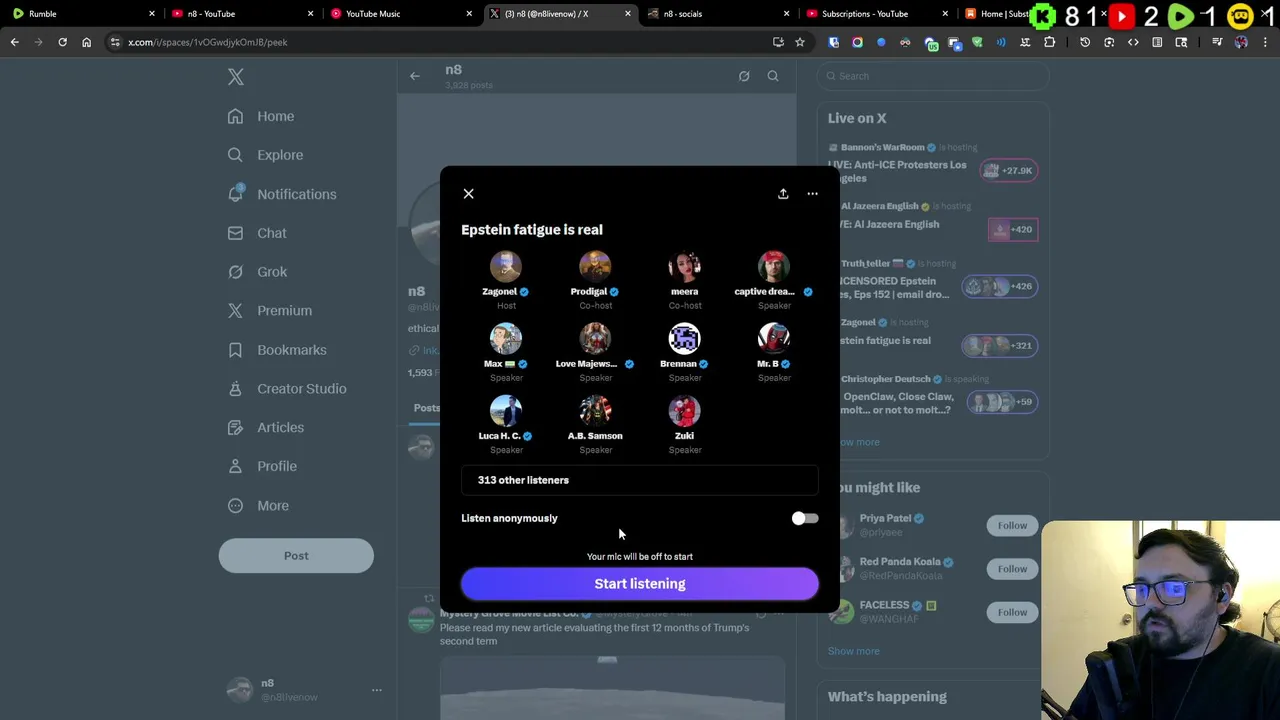Click browser forward button
Image resolution: width=1280 pixels, height=720 pixels.
tap(38, 42)
